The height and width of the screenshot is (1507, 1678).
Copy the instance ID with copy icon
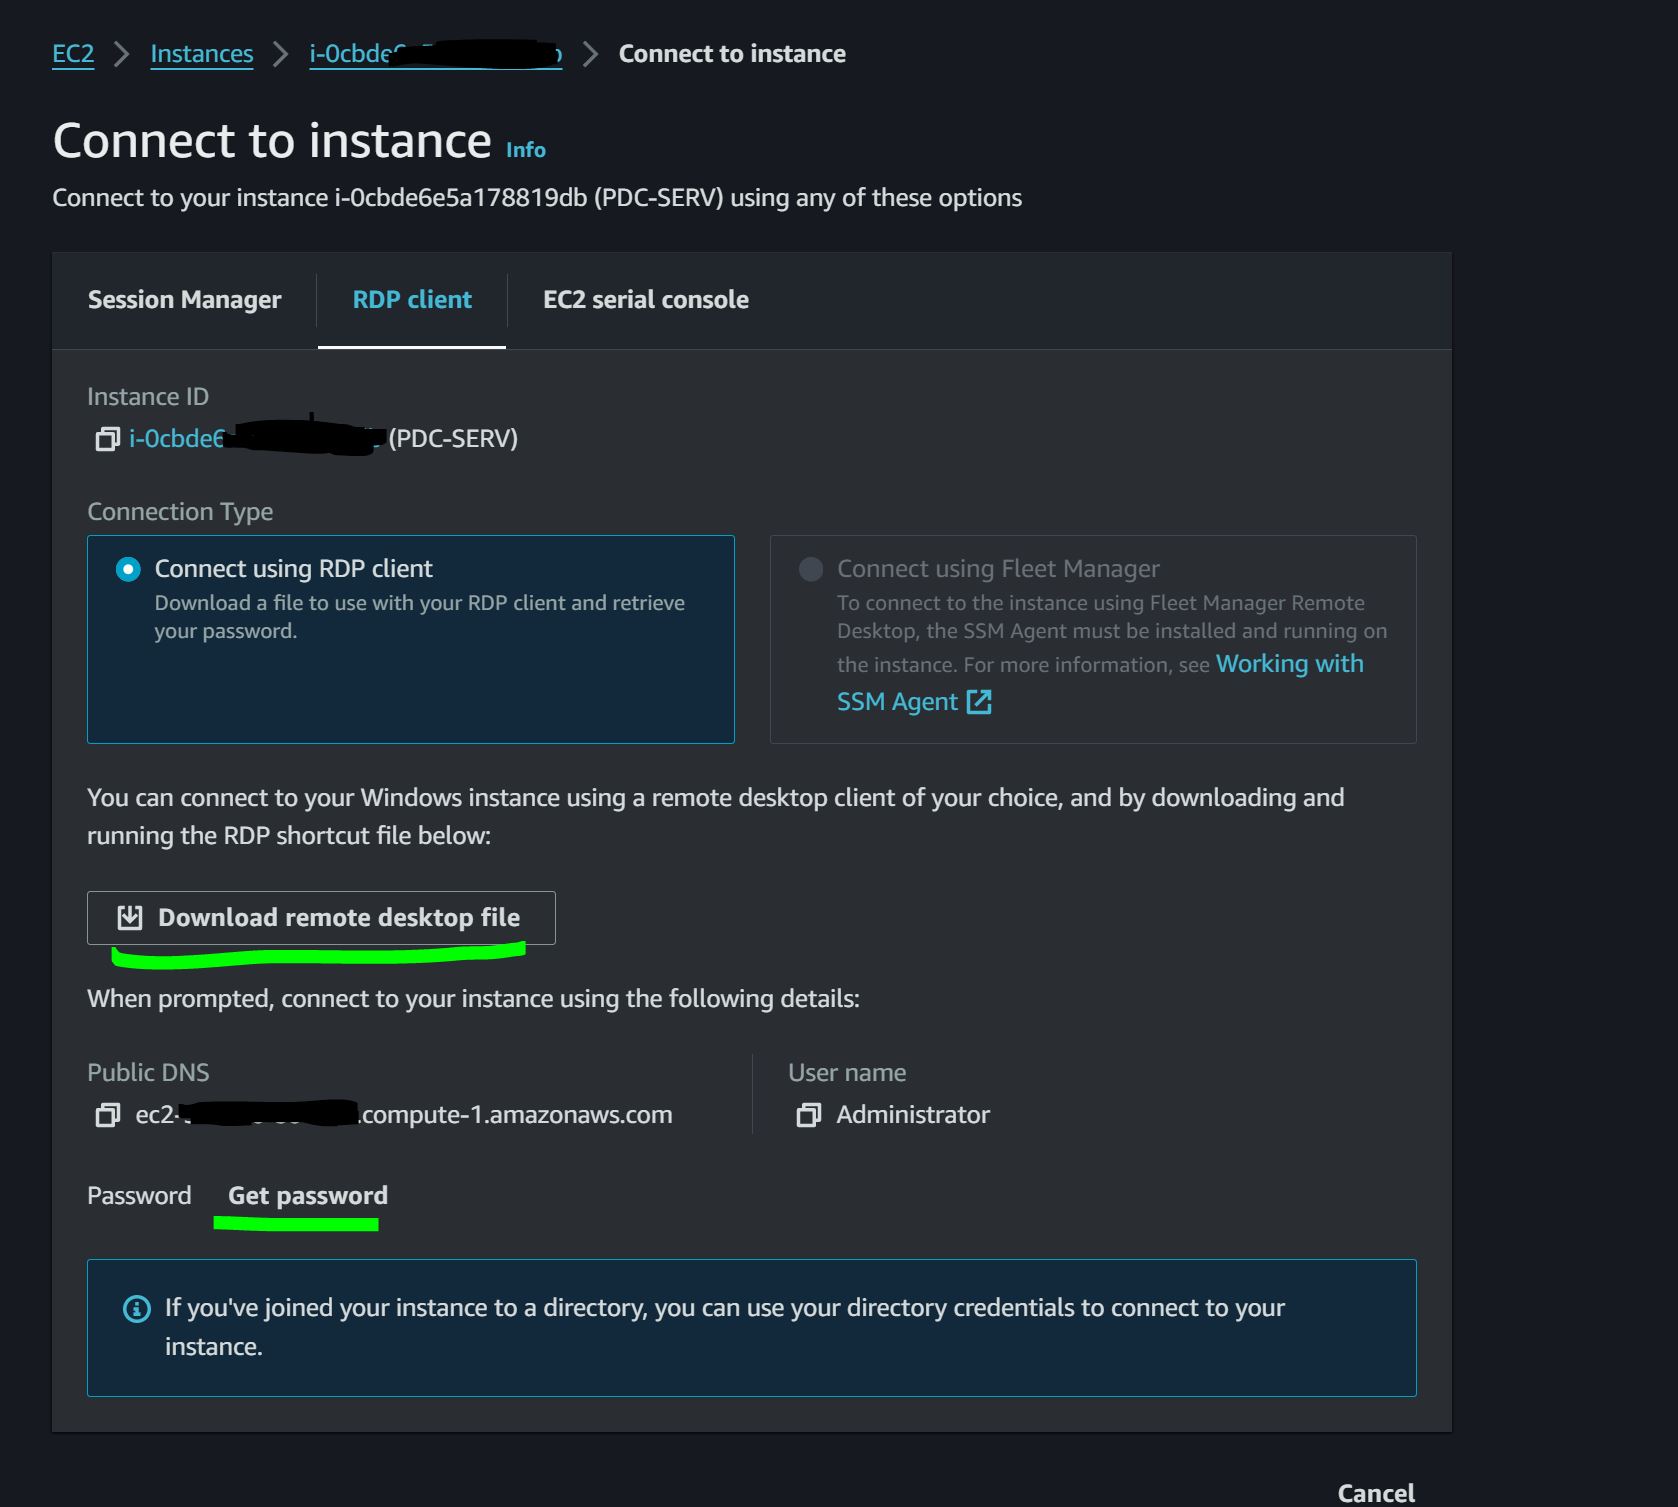coord(107,439)
